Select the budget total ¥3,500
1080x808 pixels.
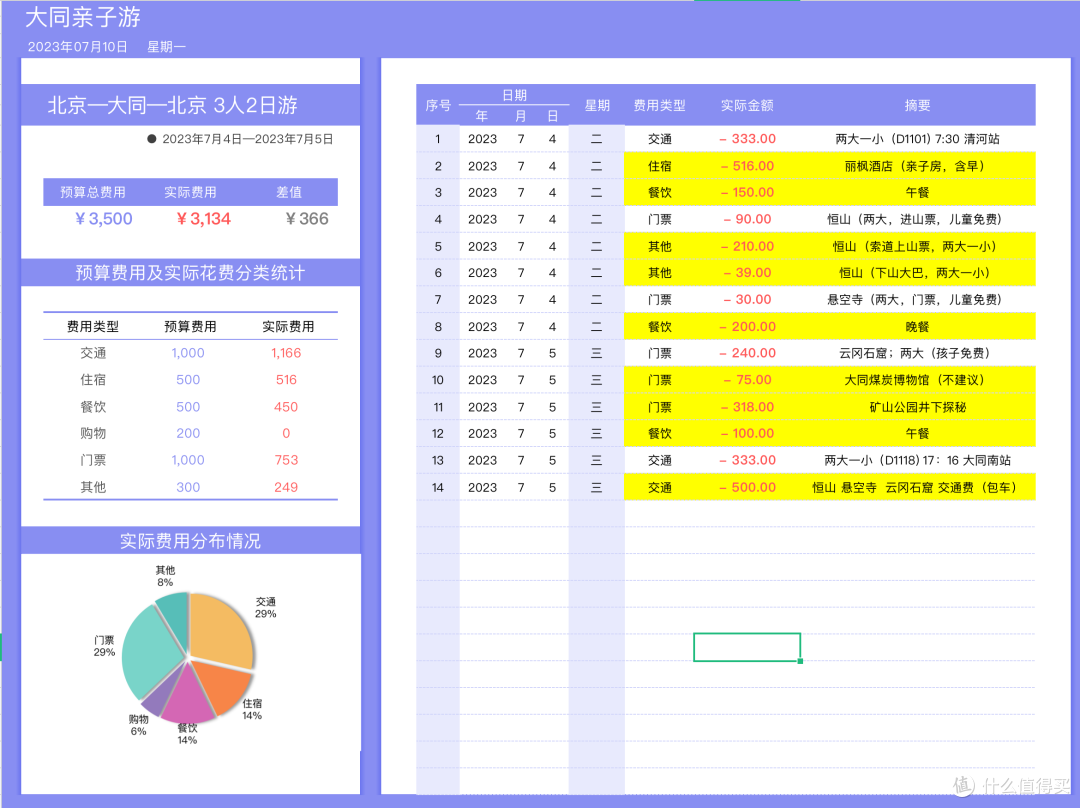pyautogui.click(x=103, y=219)
